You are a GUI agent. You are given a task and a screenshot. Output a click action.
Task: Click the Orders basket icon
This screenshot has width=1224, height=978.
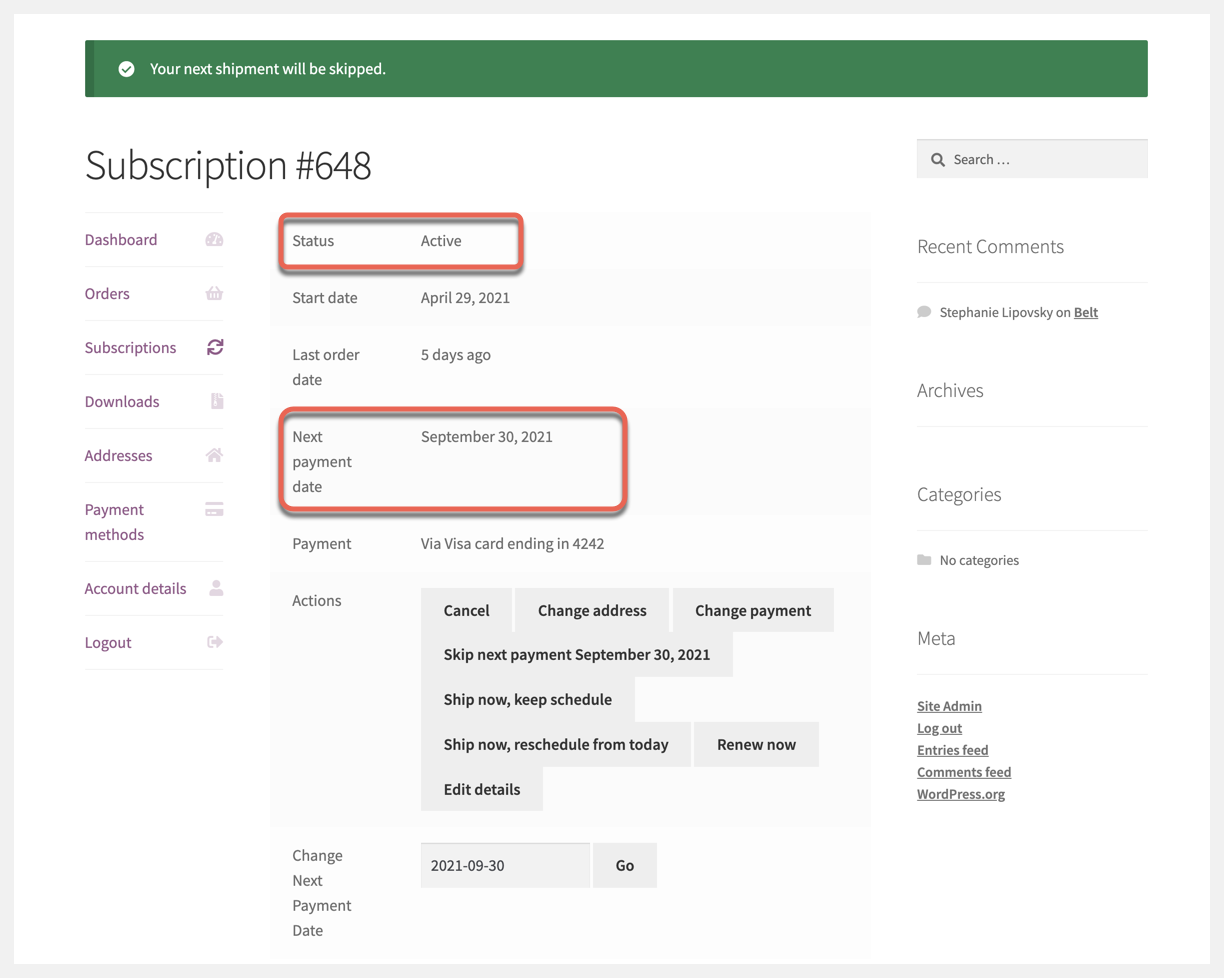214,294
